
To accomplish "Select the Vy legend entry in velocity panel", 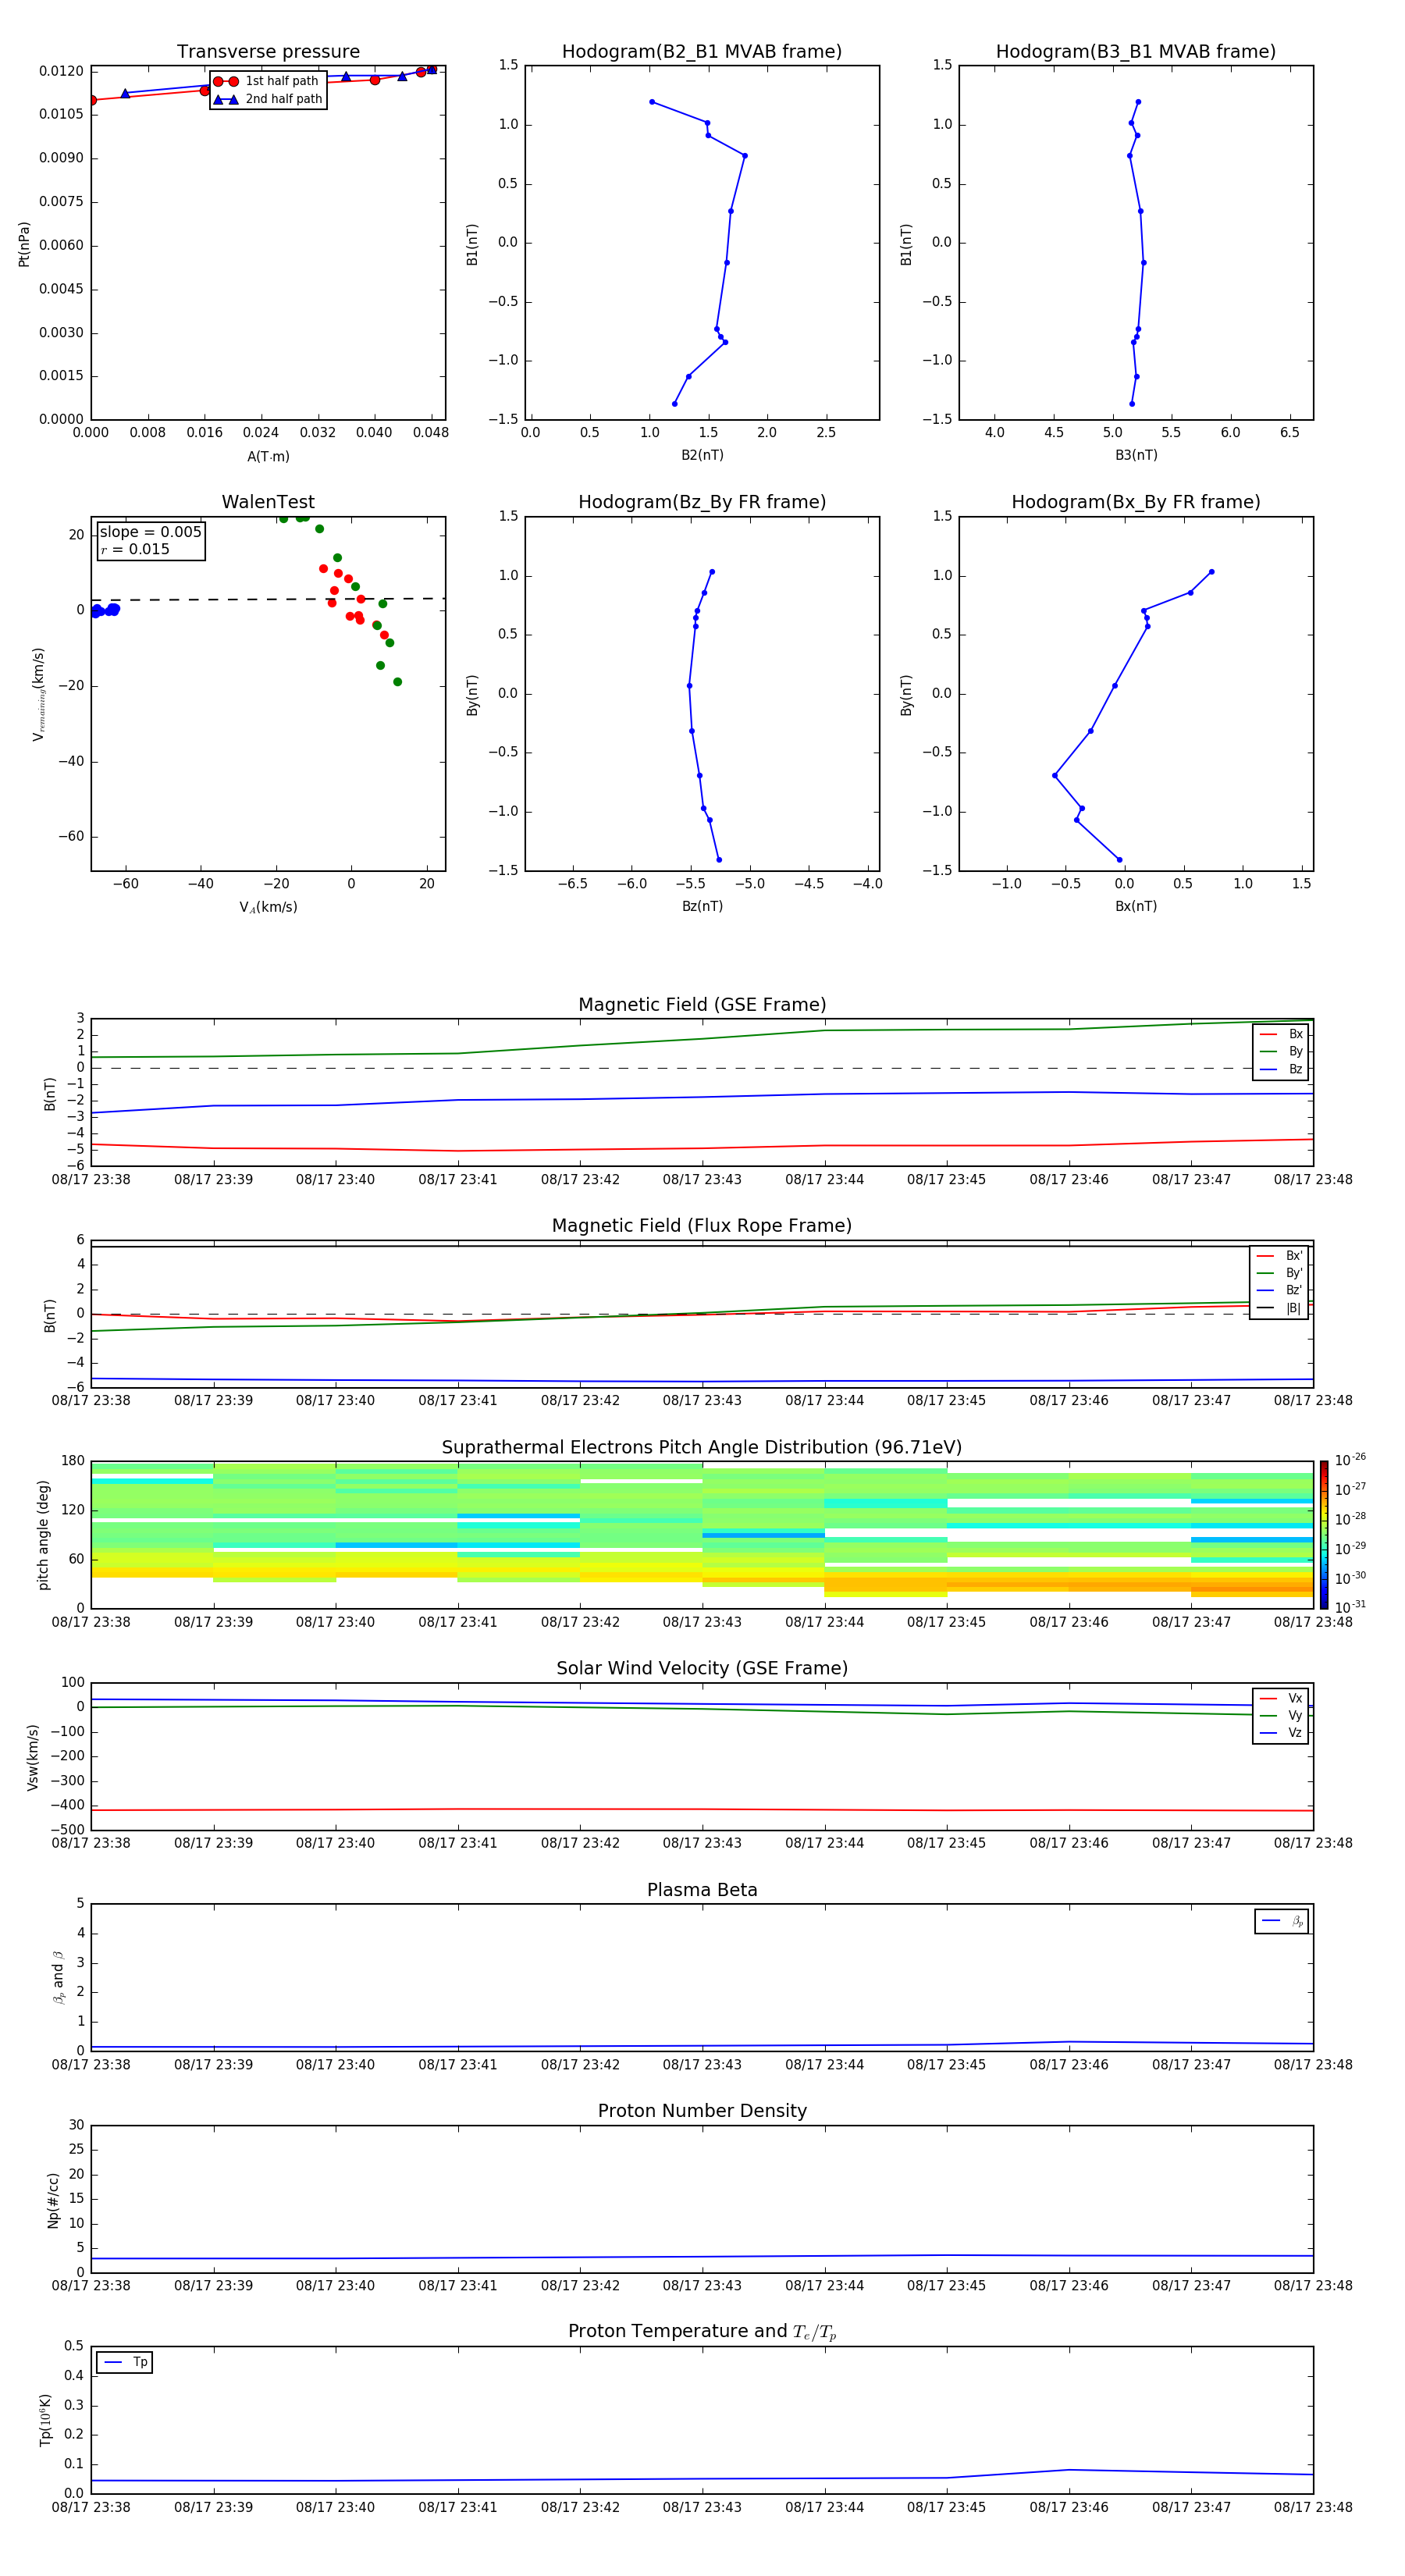I will 1281,1716.
